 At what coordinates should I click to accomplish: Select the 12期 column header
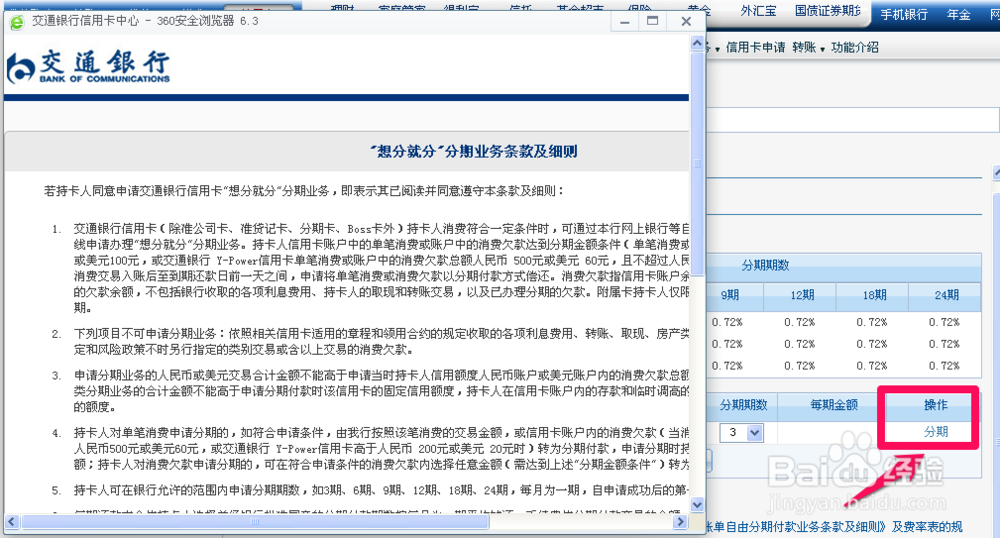802,294
